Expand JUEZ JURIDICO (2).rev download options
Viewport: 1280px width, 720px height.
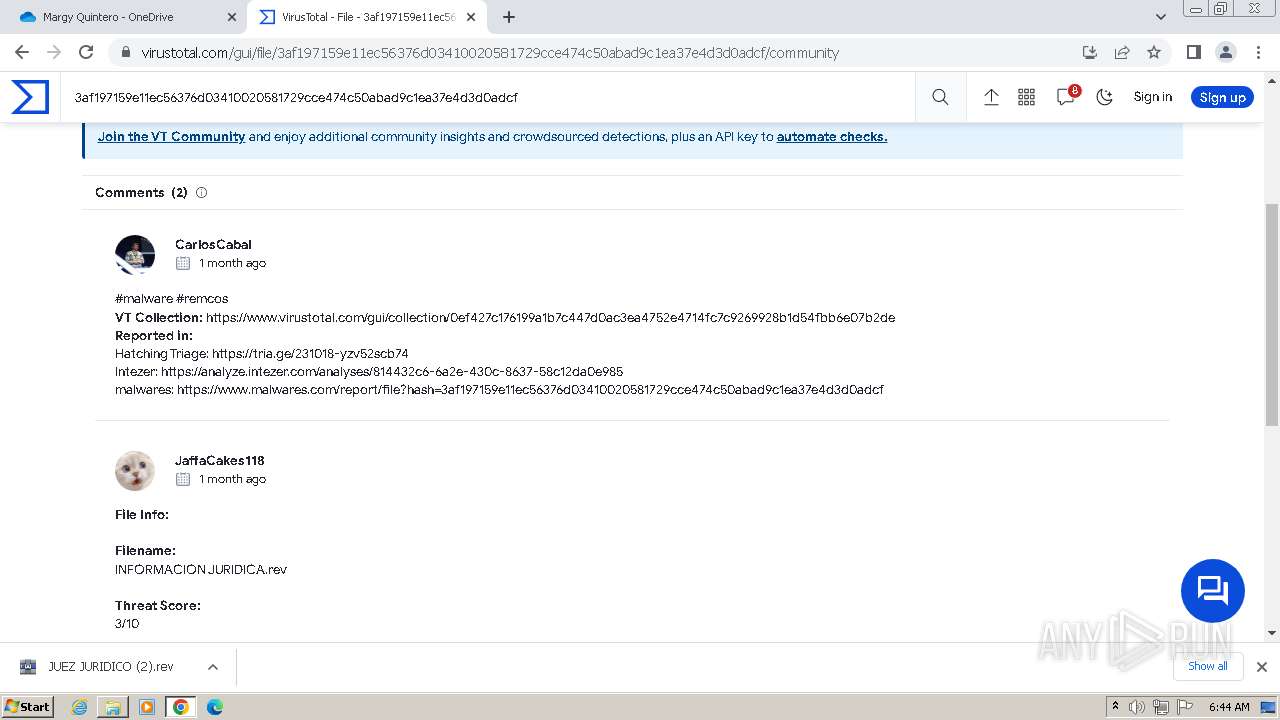click(212, 667)
